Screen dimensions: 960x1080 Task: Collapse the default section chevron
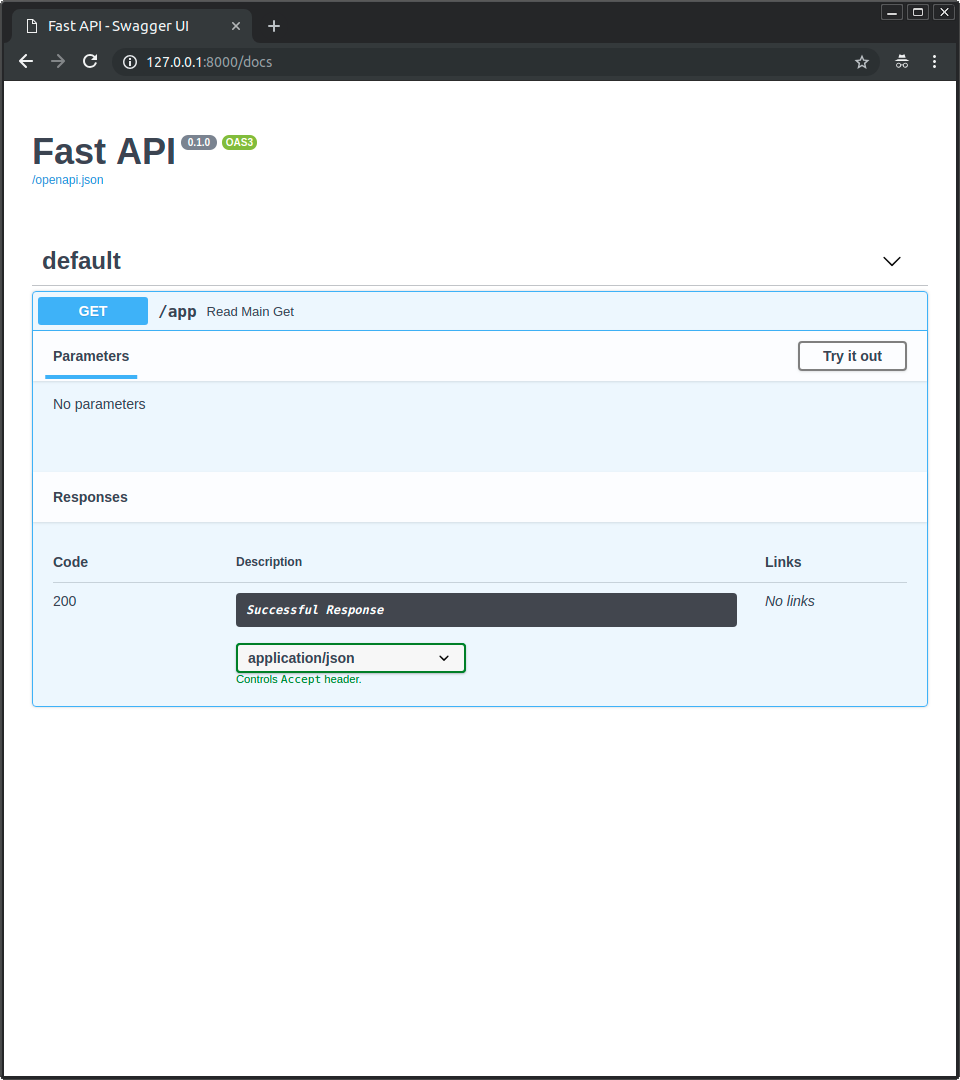coord(891,261)
